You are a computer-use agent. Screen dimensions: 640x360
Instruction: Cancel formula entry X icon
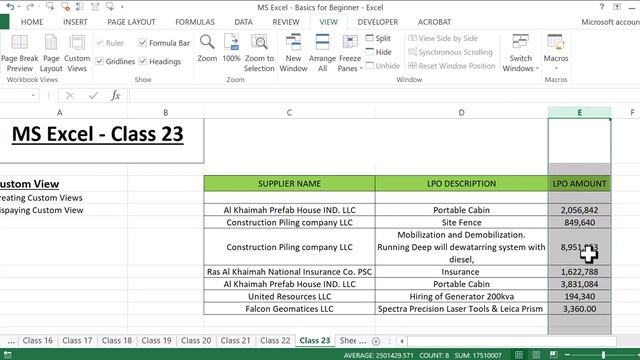point(70,96)
